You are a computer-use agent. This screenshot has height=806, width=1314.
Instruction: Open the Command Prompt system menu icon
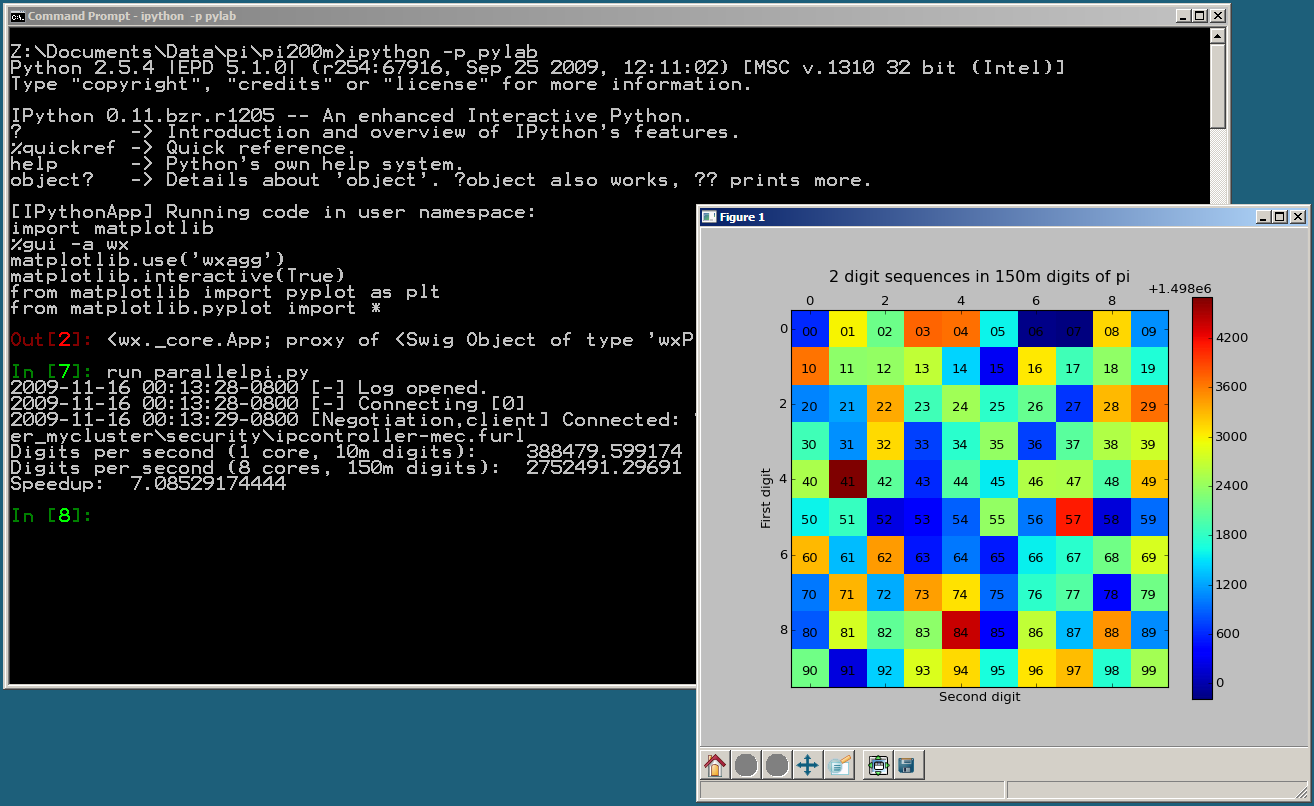tap(17, 16)
